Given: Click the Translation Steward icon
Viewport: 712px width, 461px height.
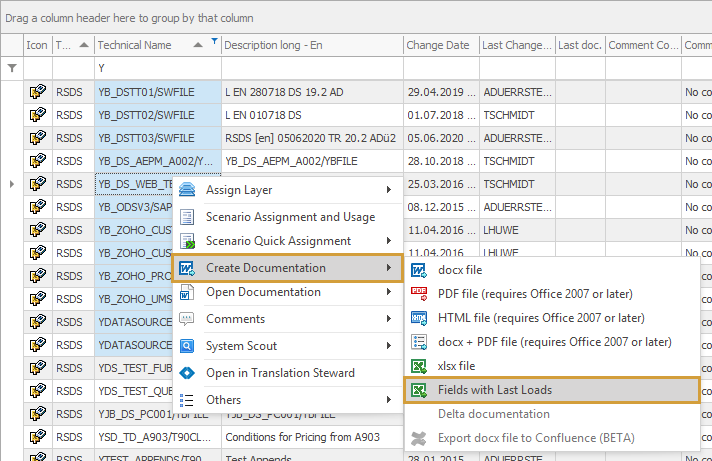Looking at the screenshot, I should (x=187, y=373).
